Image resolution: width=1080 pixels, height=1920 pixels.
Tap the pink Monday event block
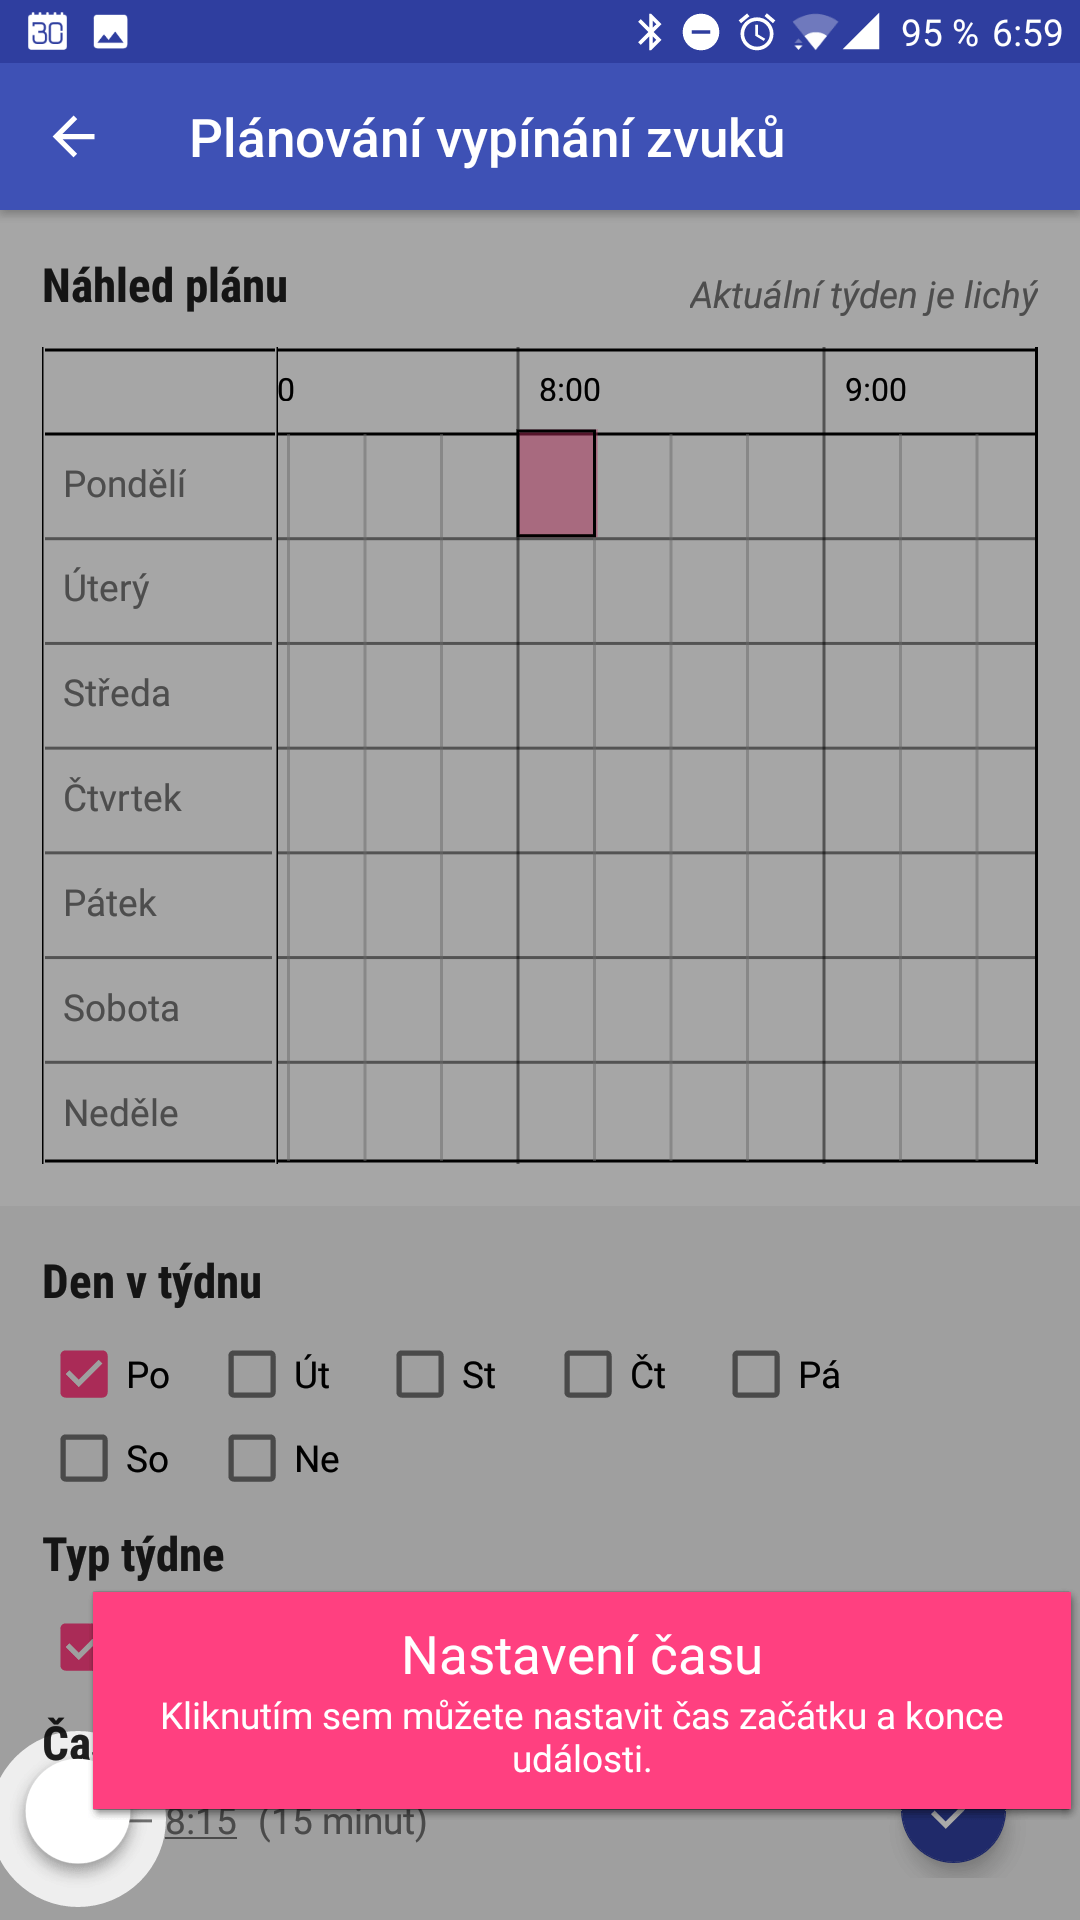coord(556,484)
